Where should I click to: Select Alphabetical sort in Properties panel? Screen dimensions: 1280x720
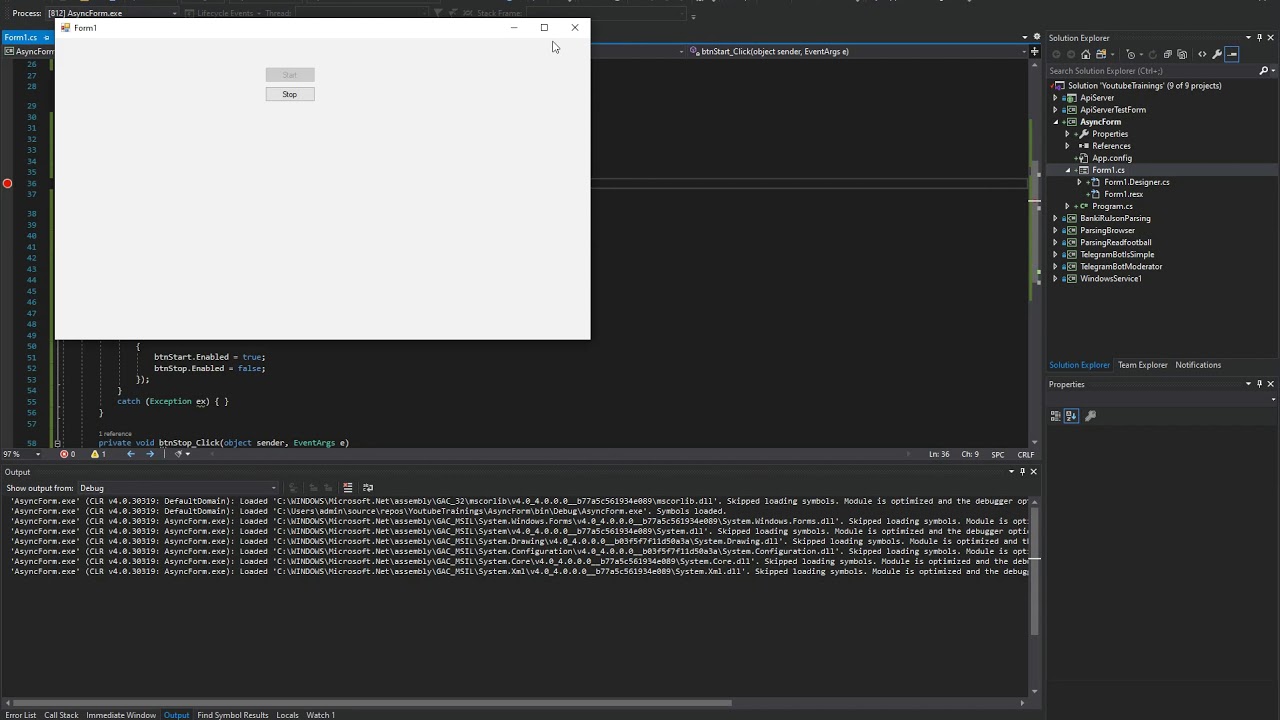click(1071, 416)
